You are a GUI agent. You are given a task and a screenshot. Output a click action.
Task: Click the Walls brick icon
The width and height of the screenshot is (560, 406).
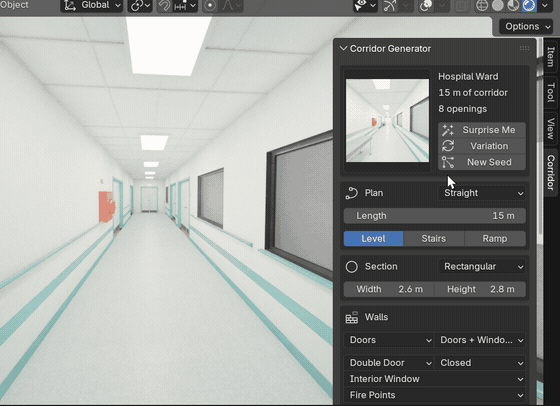click(351, 317)
